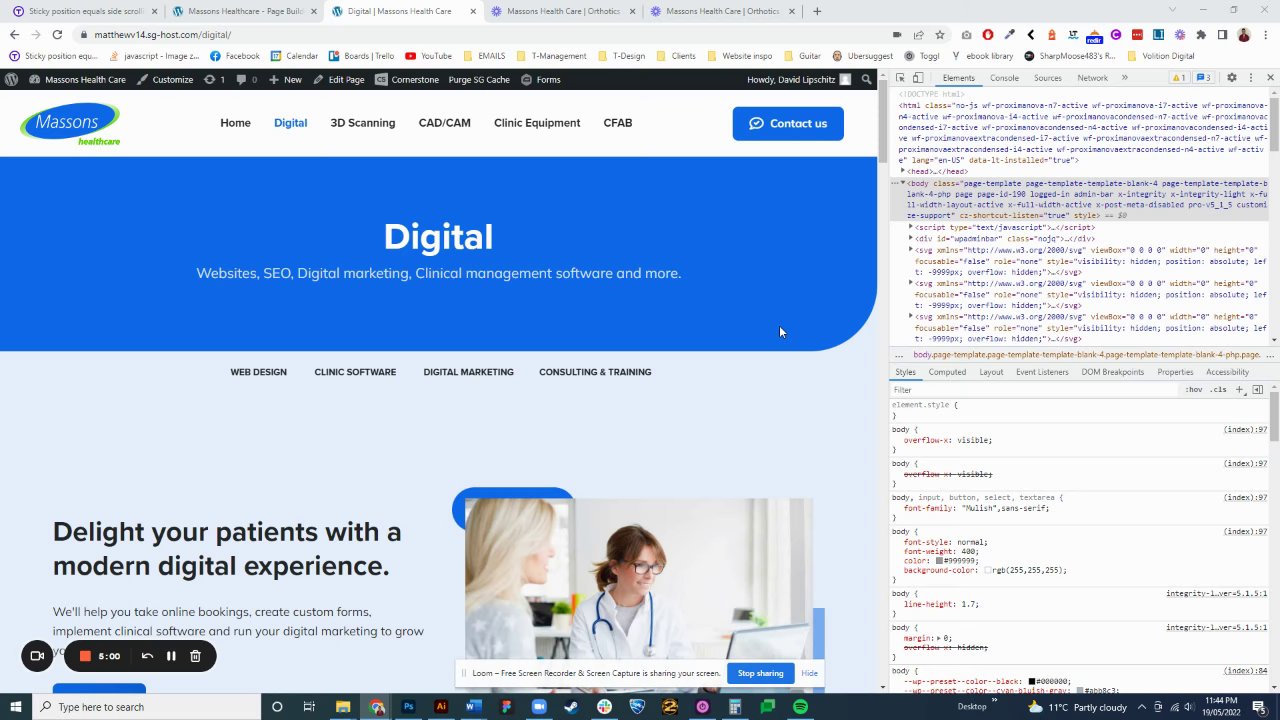Jump to the CLINIC SOFTWARE section link
Image resolution: width=1280 pixels, height=720 pixels.
coord(355,372)
